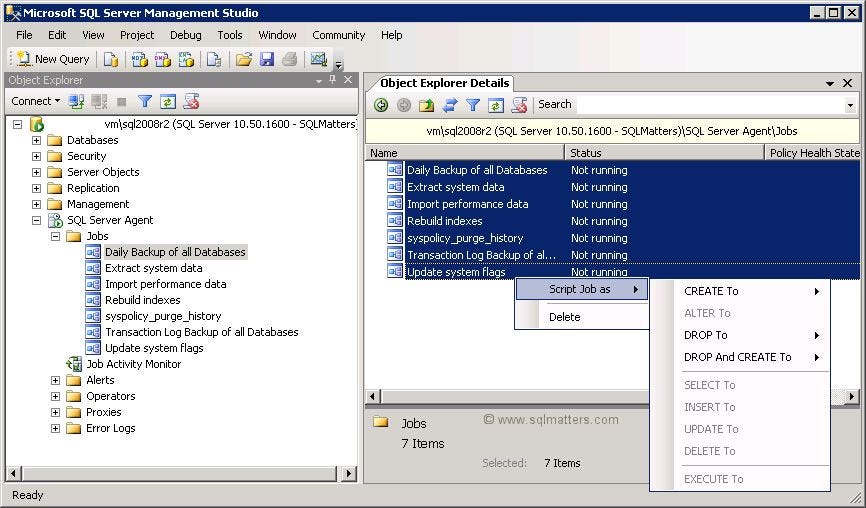Click the Disconnect icon in Object Explorer

tap(99, 102)
